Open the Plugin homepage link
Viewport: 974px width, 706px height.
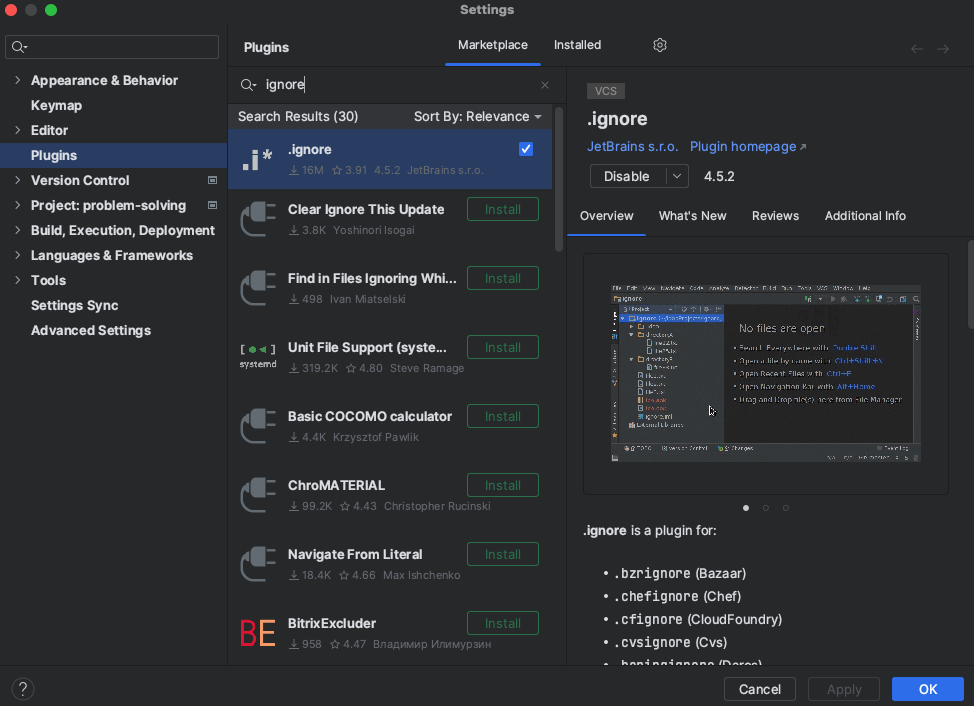click(x=748, y=147)
